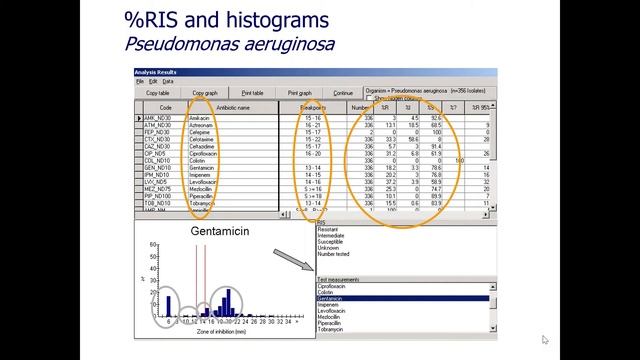Select Susceptible in the RIS list

pyautogui.click(x=330, y=242)
